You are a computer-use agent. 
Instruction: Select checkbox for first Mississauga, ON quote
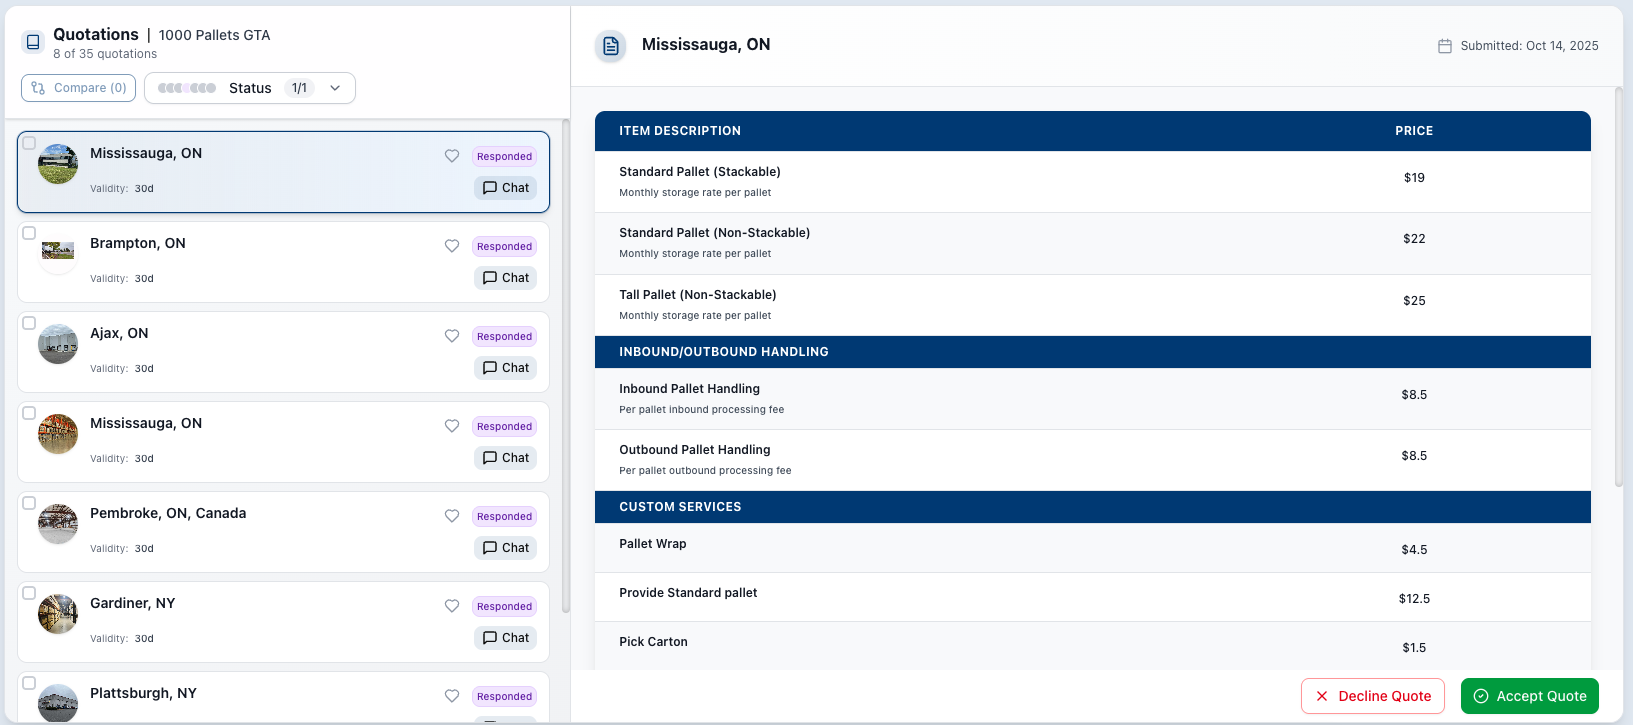tap(29, 143)
